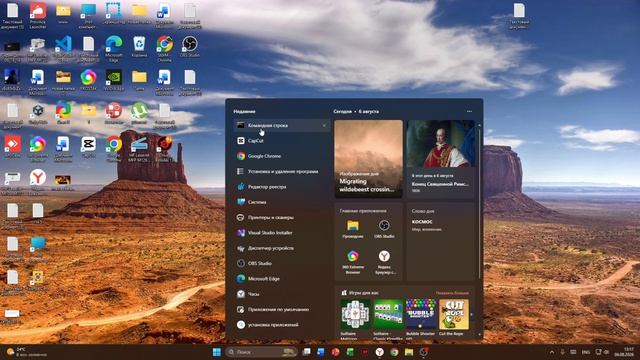The height and width of the screenshot is (360, 640).
Task: Open the green Excel icon in taskbar
Action: coord(350,352)
